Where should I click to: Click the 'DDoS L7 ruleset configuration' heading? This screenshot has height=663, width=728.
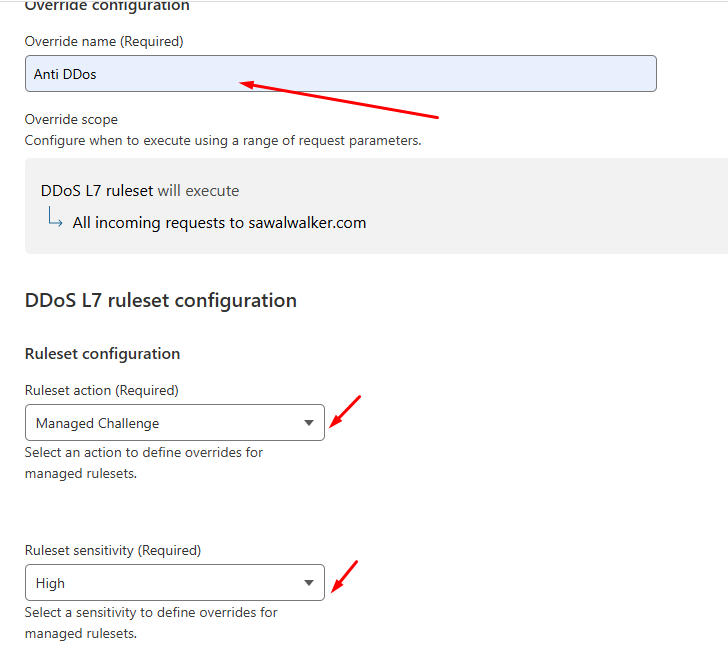click(160, 300)
